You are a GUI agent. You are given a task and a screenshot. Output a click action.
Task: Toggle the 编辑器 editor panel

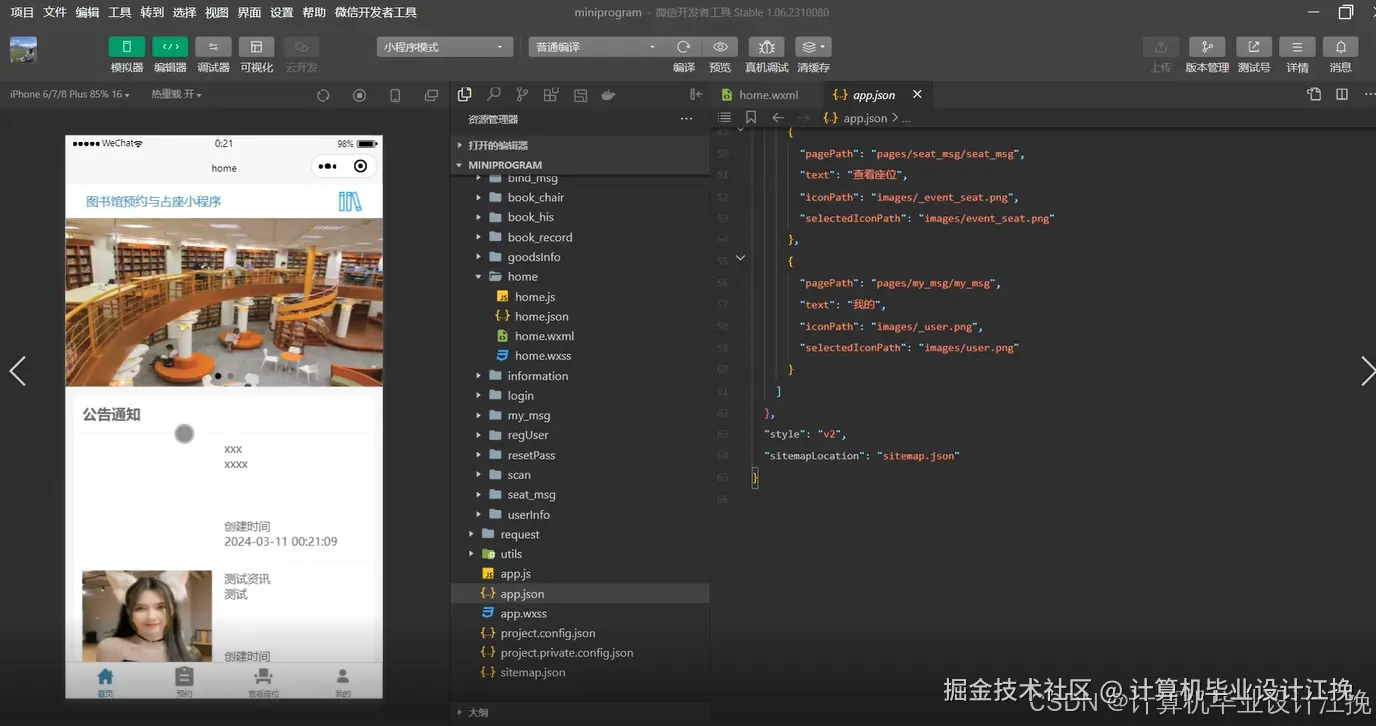[170, 47]
